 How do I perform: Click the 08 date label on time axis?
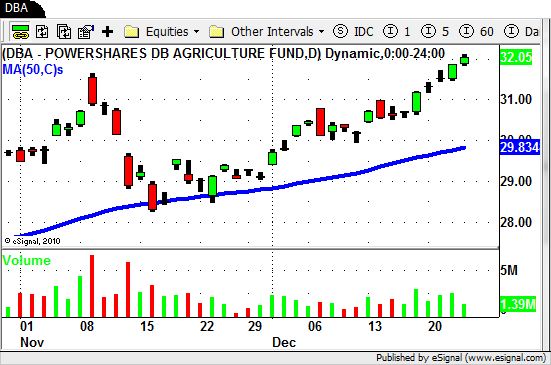[x=87, y=326]
